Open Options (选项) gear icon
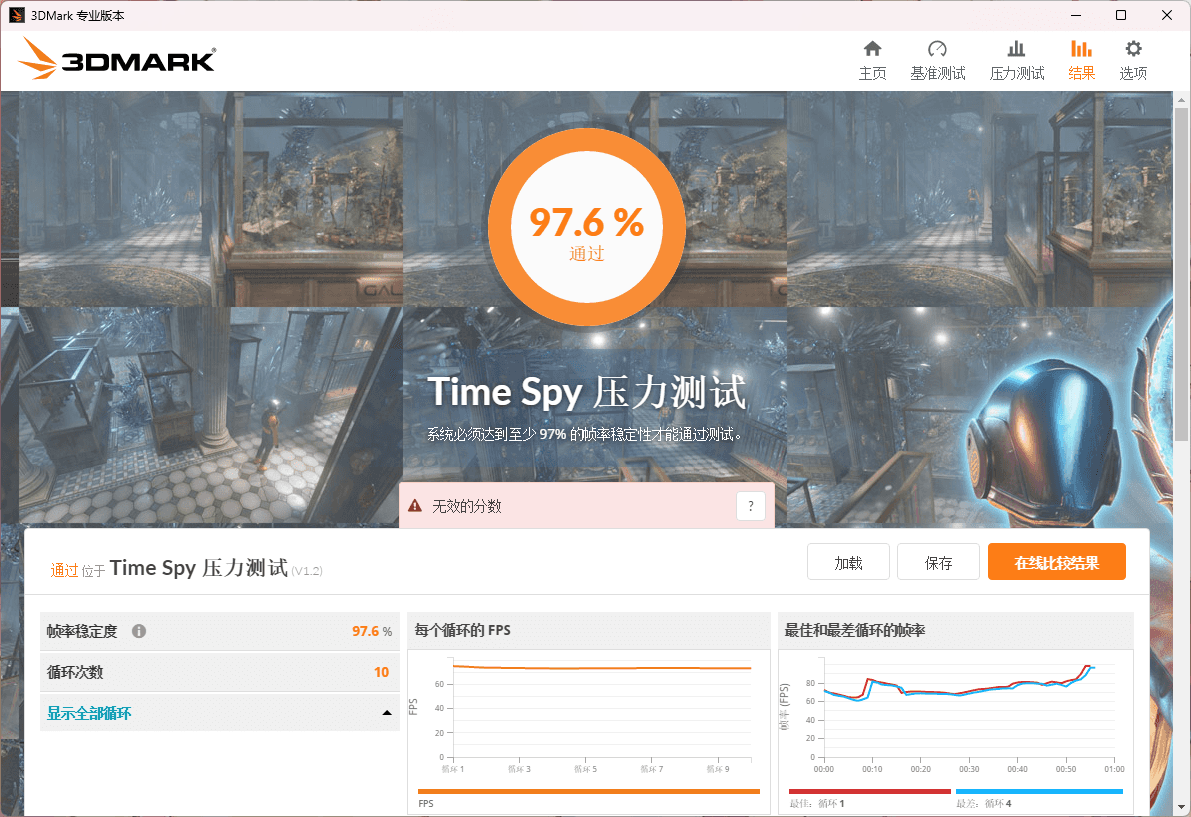Viewport: 1191px width, 817px height. click(1133, 50)
